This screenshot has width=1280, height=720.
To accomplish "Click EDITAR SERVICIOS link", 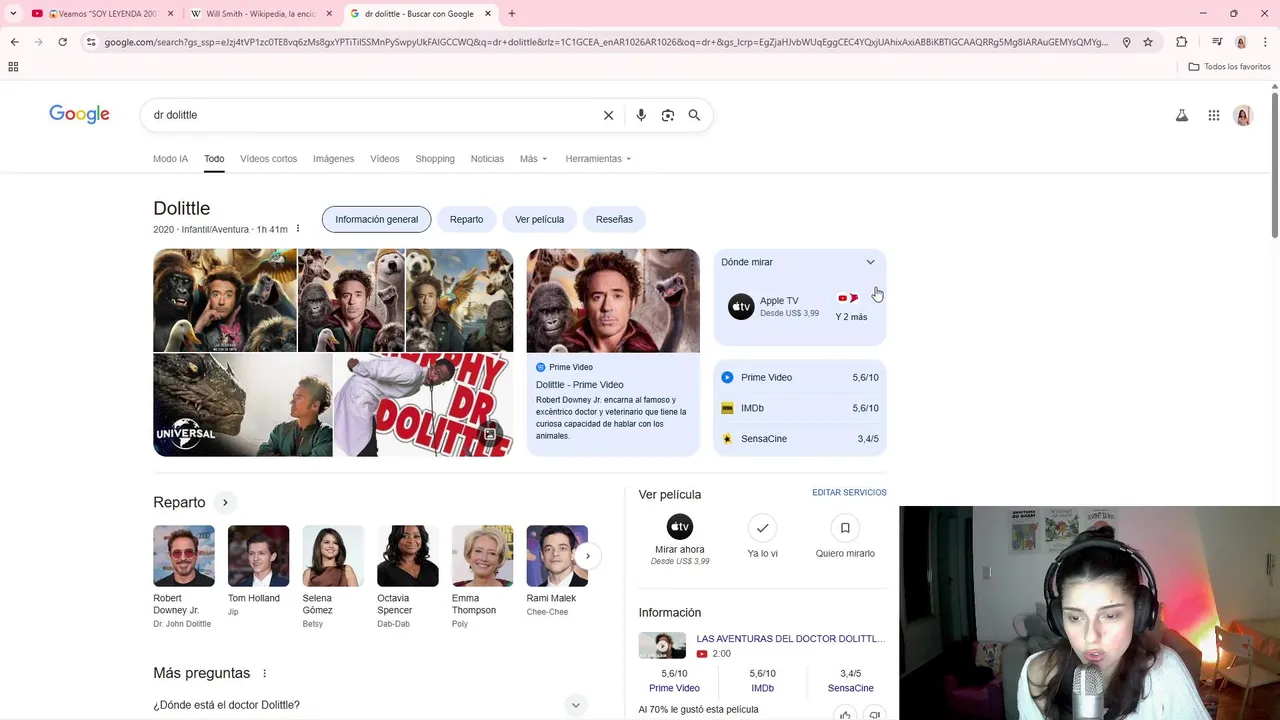I will click(x=849, y=493).
